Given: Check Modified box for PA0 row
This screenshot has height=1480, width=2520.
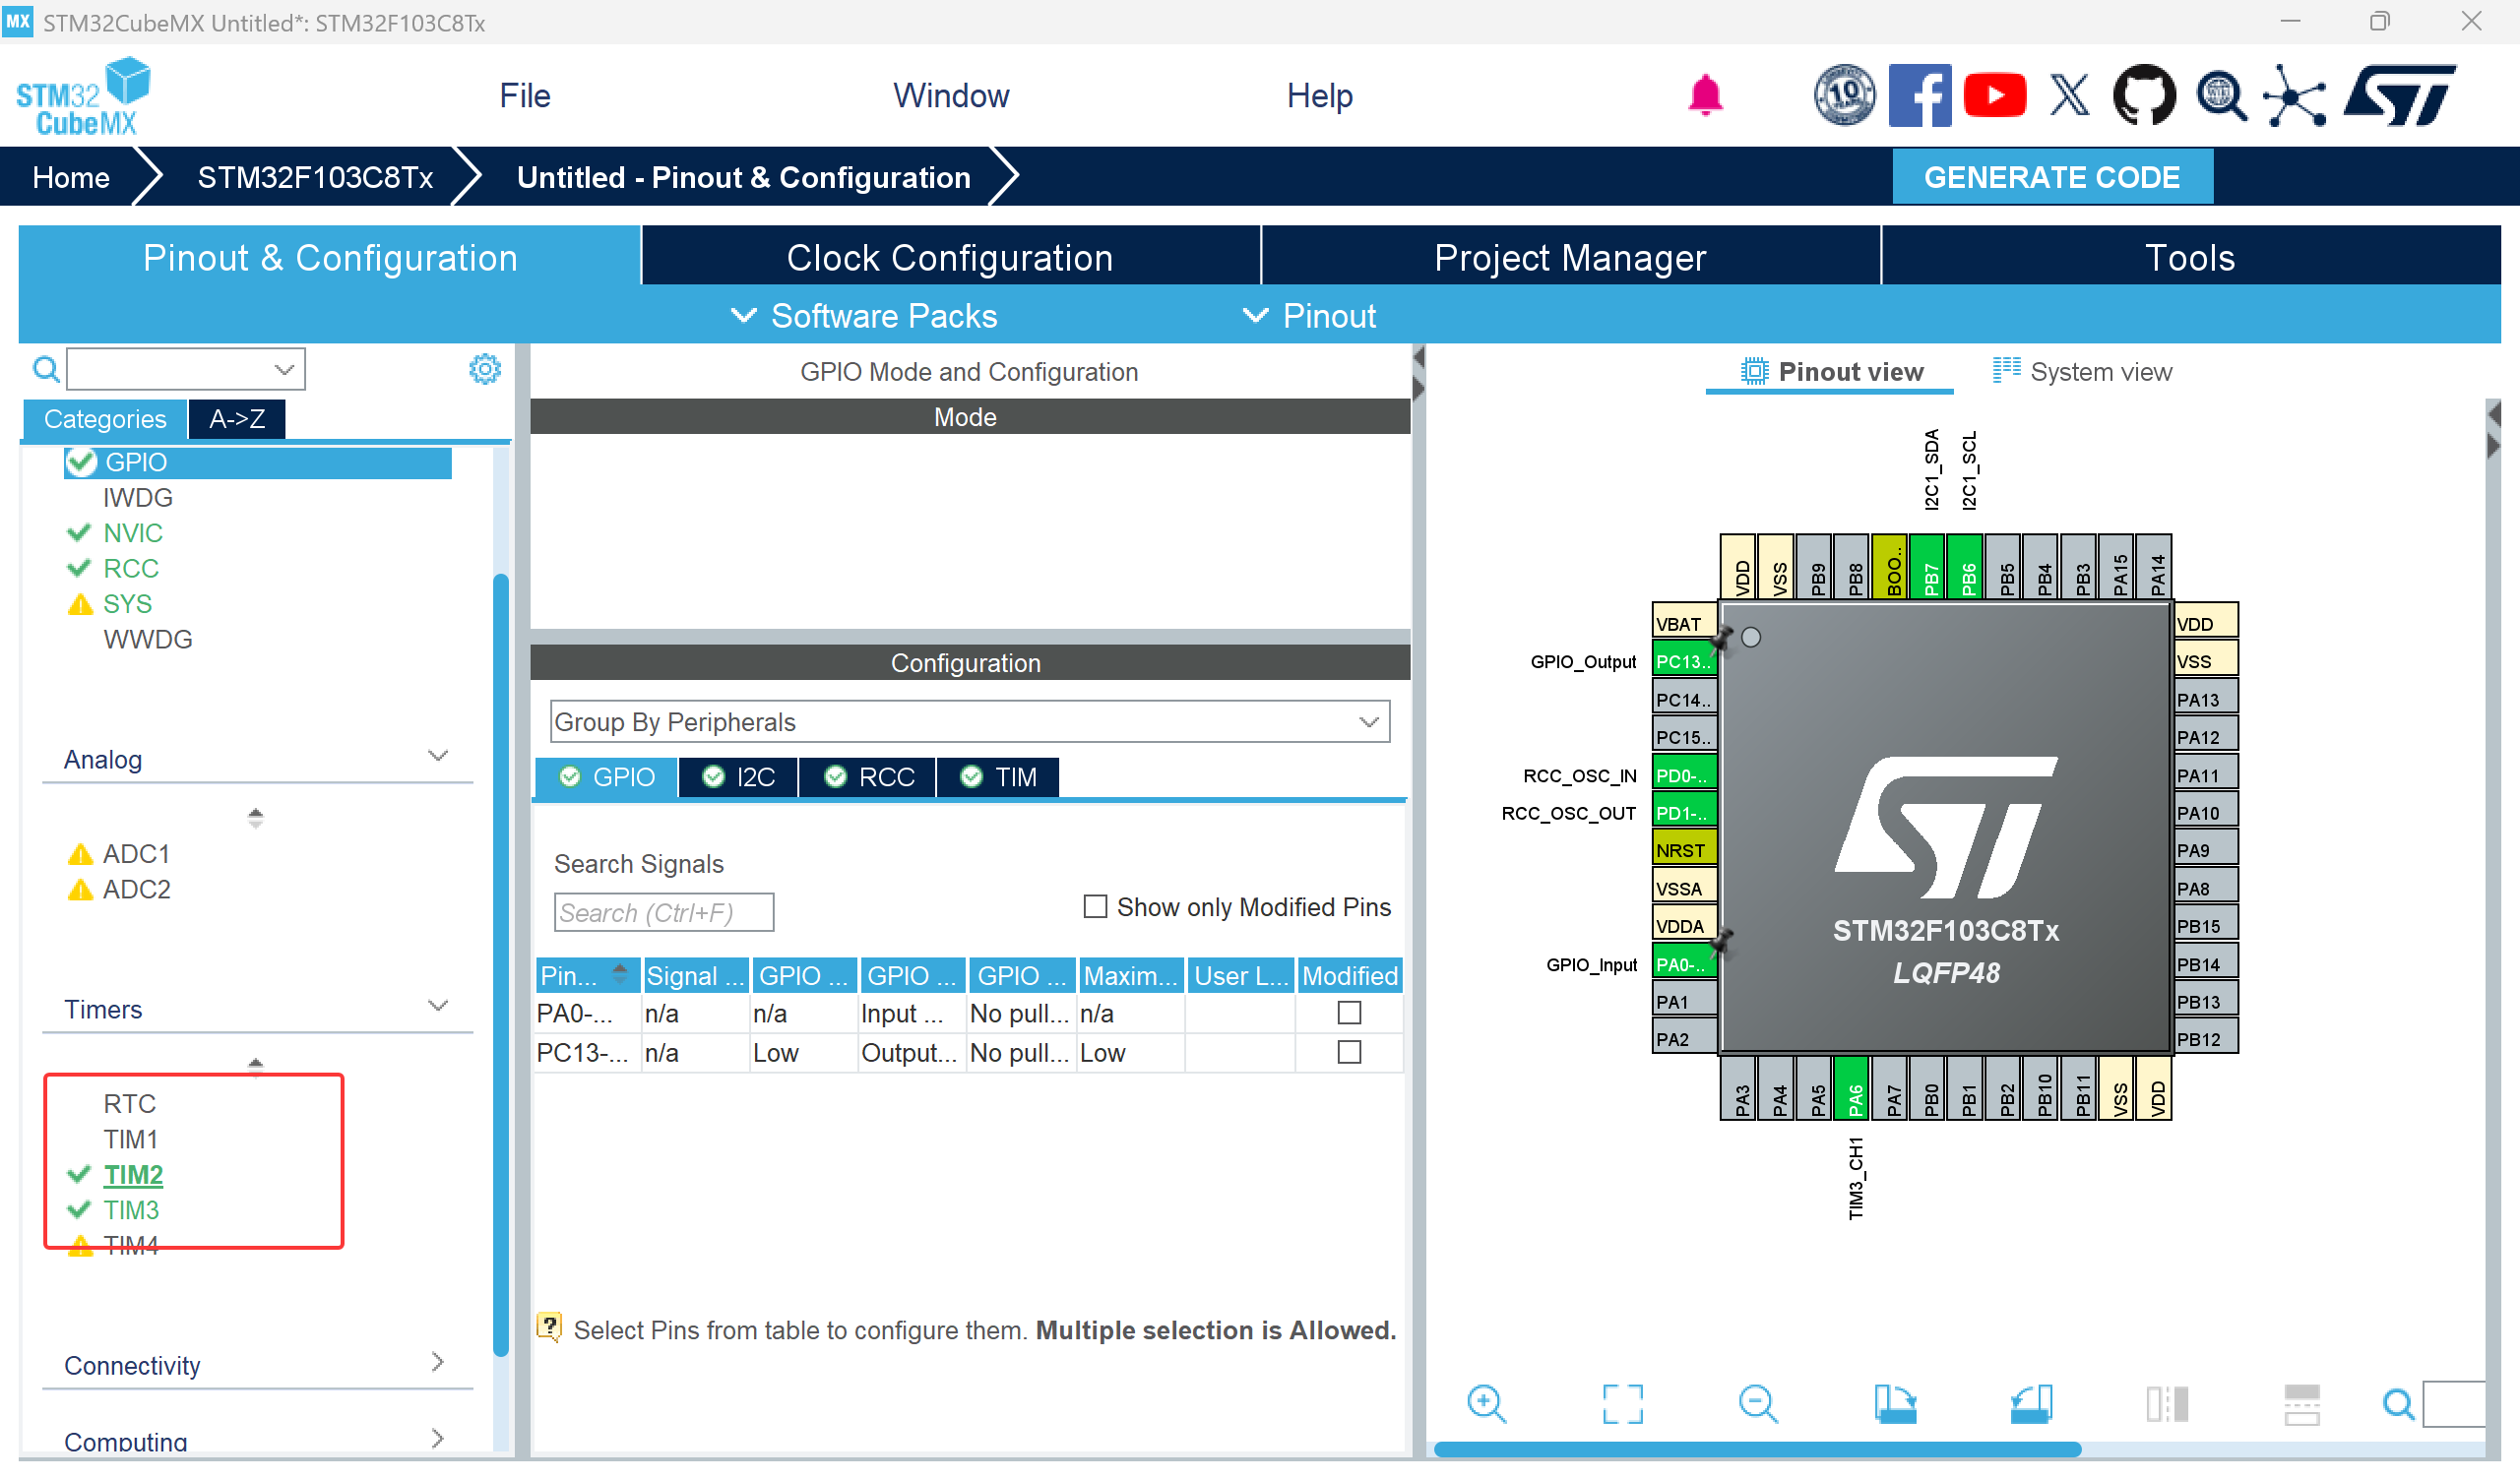Looking at the screenshot, I should click(1349, 1014).
